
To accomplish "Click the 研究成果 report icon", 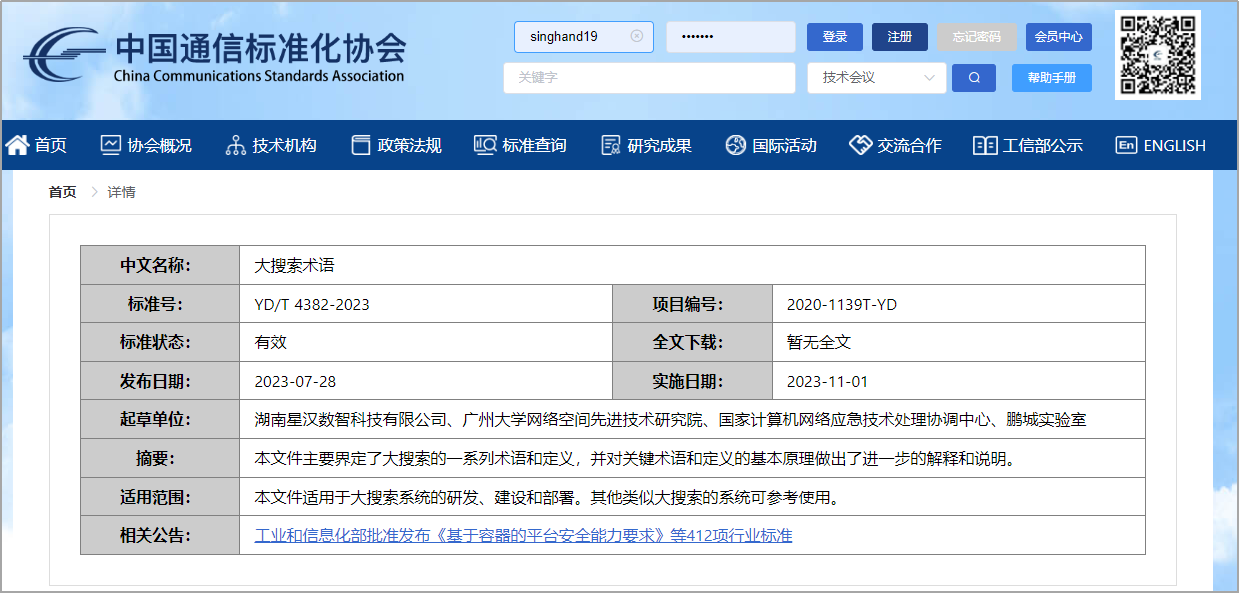I will coord(611,145).
